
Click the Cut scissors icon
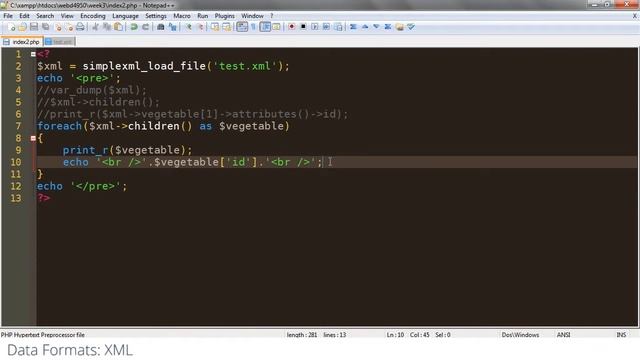[x=95, y=27]
